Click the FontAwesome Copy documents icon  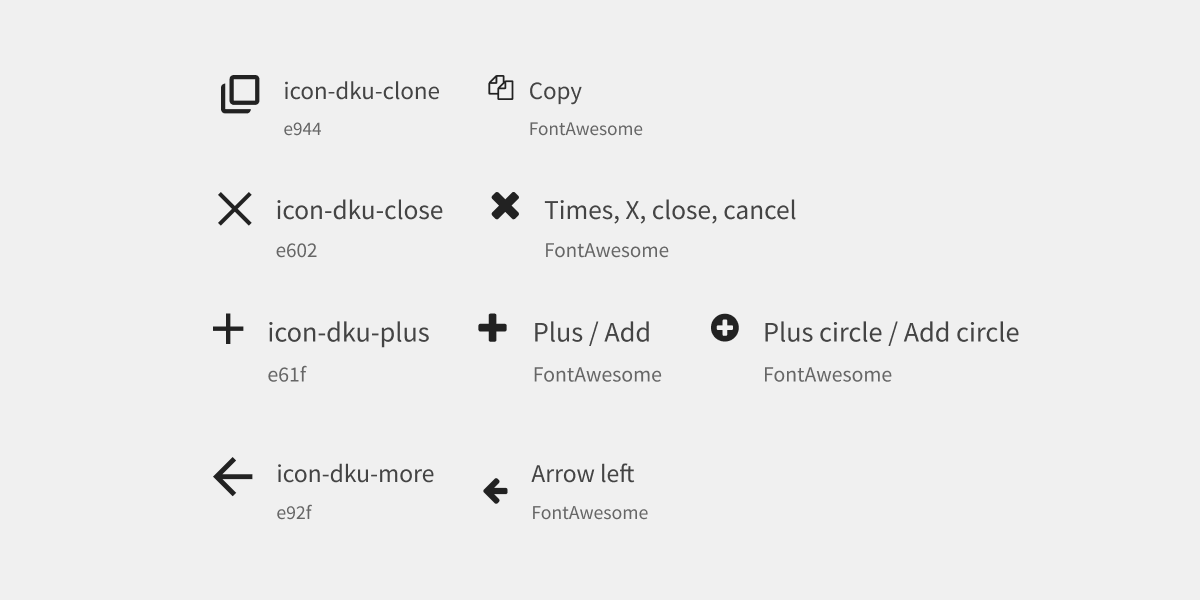click(501, 87)
